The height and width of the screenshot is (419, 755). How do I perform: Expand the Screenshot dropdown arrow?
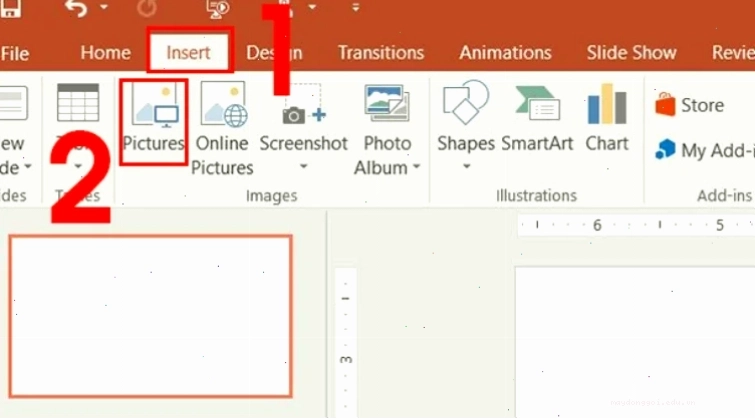[303, 167]
